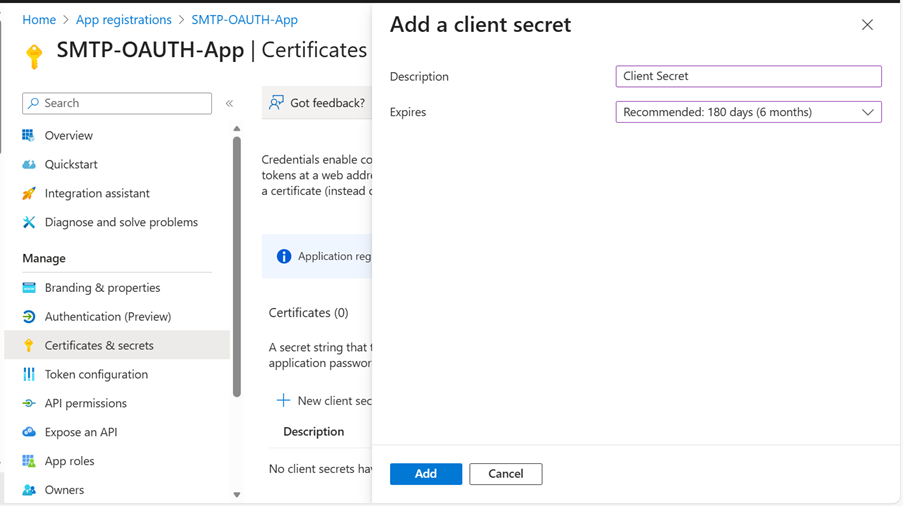Click the Expires label
Viewport: 903px width, 506px height.
click(408, 112)
